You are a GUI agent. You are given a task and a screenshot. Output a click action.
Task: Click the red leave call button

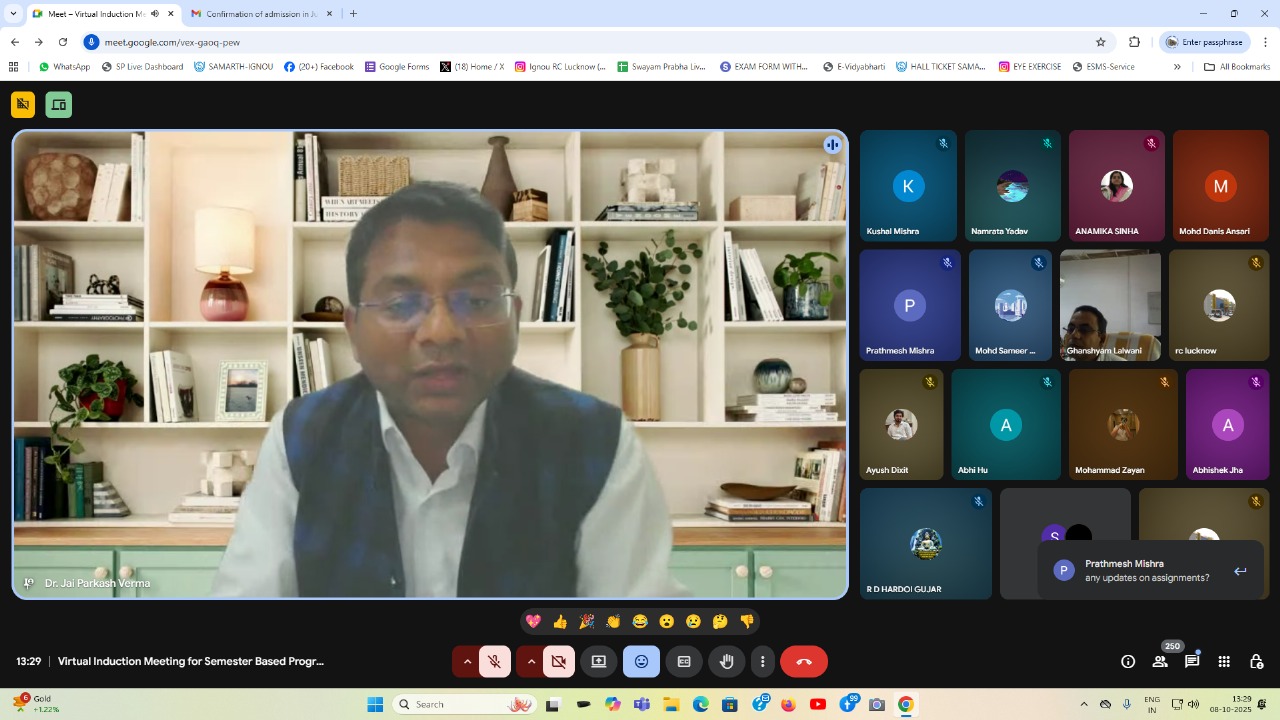803,662
